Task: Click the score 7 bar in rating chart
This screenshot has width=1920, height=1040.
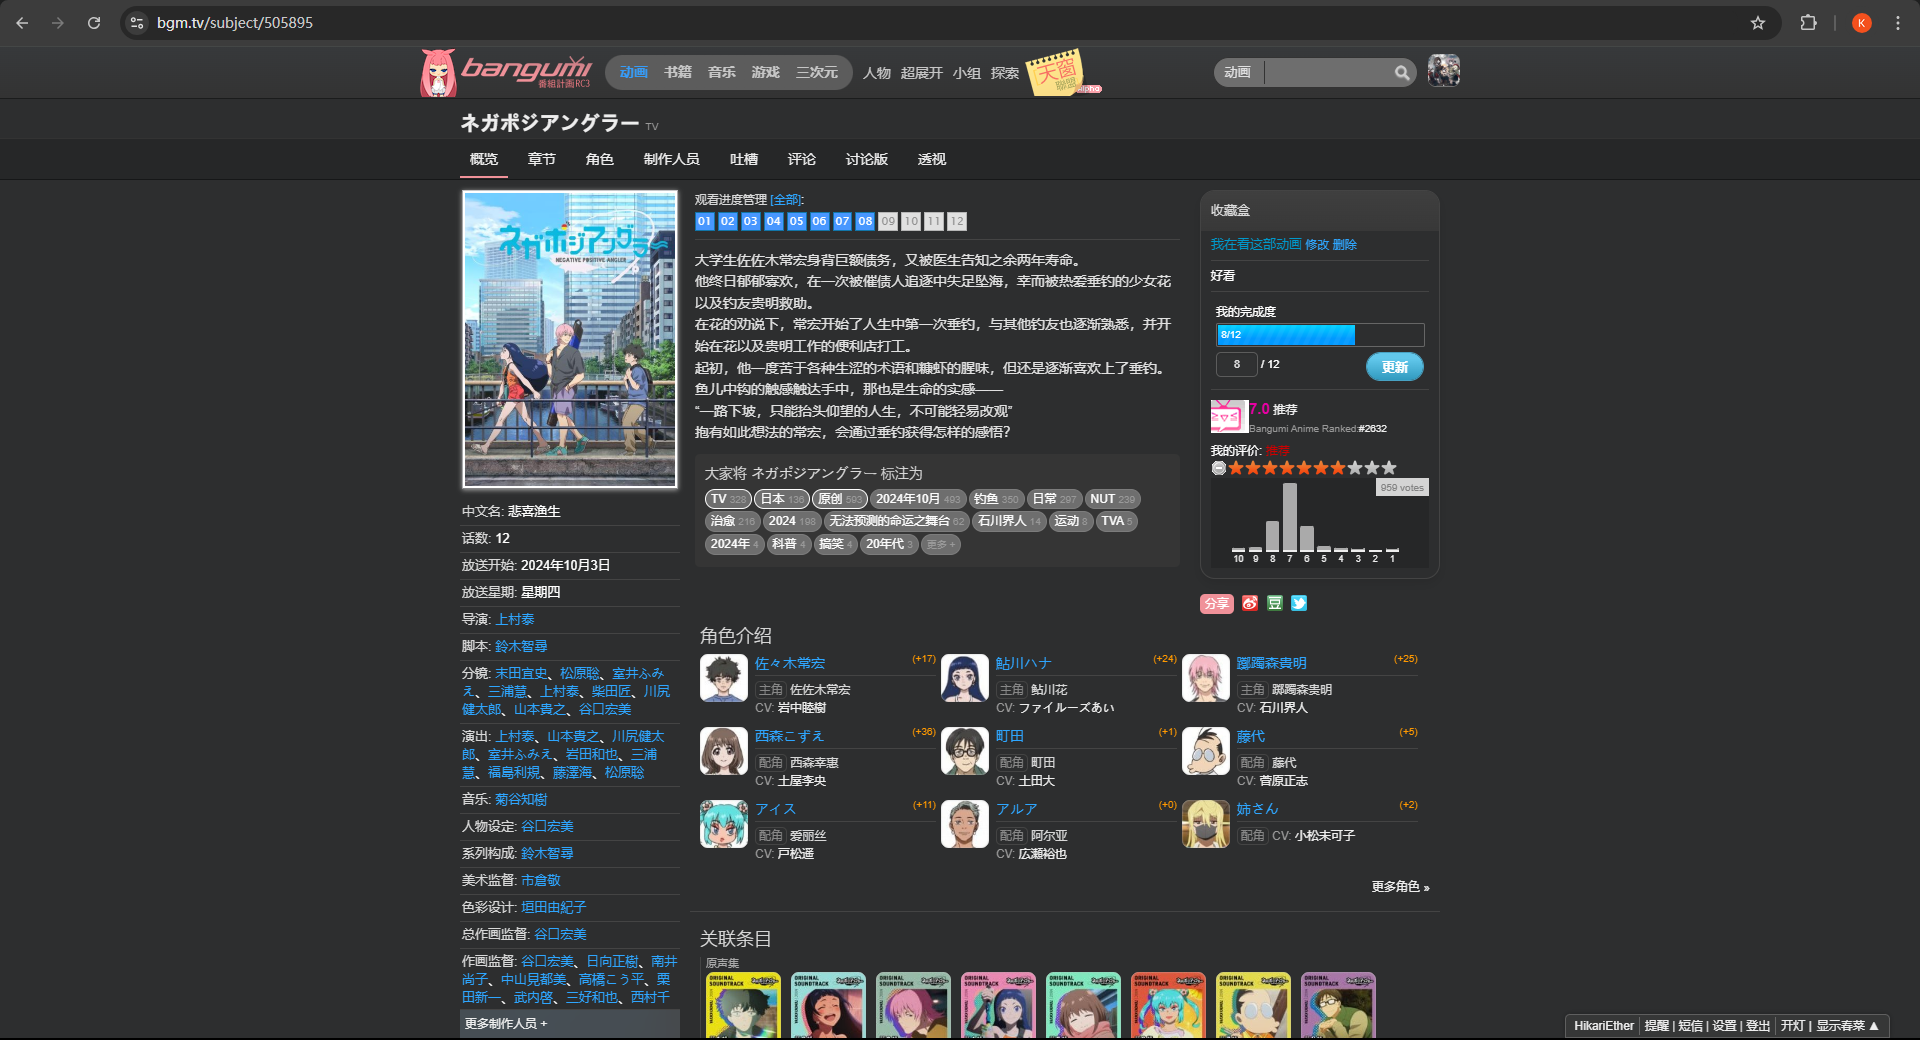Action: (1289, 518)
